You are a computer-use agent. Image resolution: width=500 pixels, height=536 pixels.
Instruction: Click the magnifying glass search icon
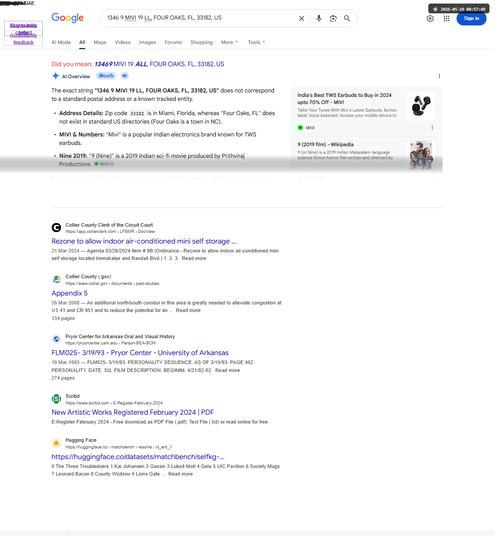coord(347,18)
